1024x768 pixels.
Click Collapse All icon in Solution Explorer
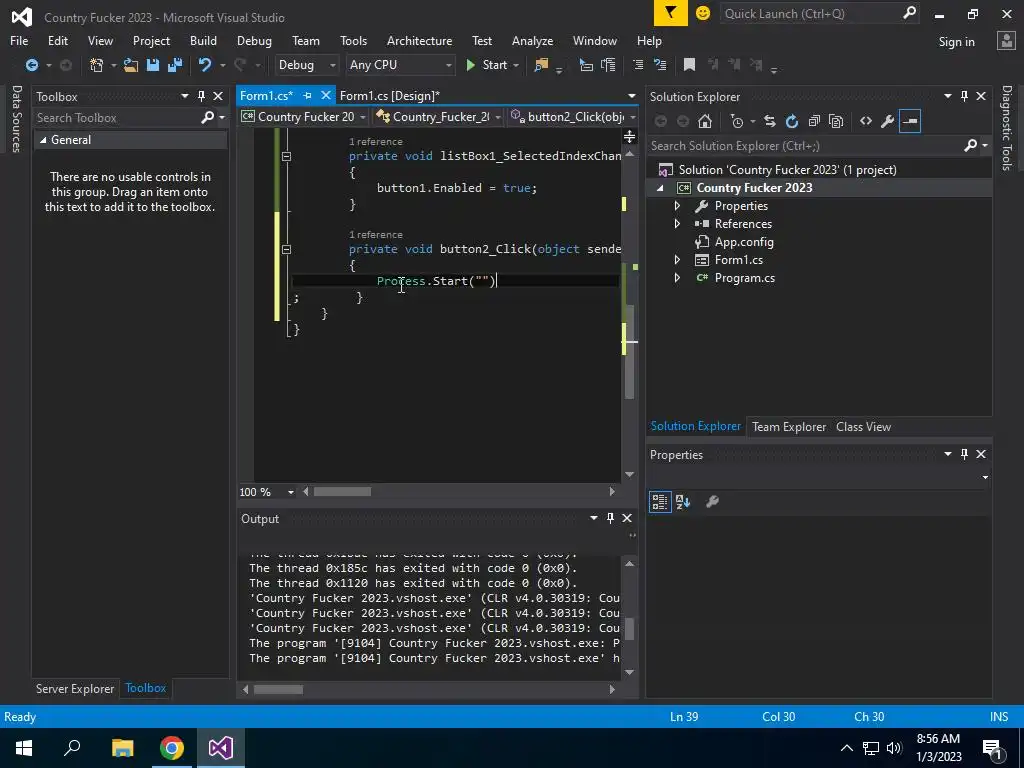(x=814, y=121)
